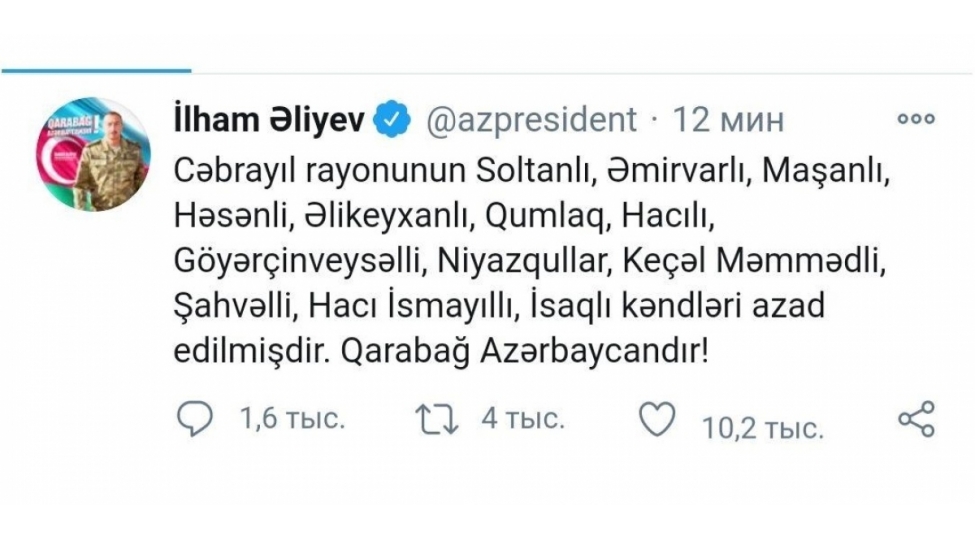Open the three-dot more options menu
The image size is (975, 540).
tap(914, 119)
